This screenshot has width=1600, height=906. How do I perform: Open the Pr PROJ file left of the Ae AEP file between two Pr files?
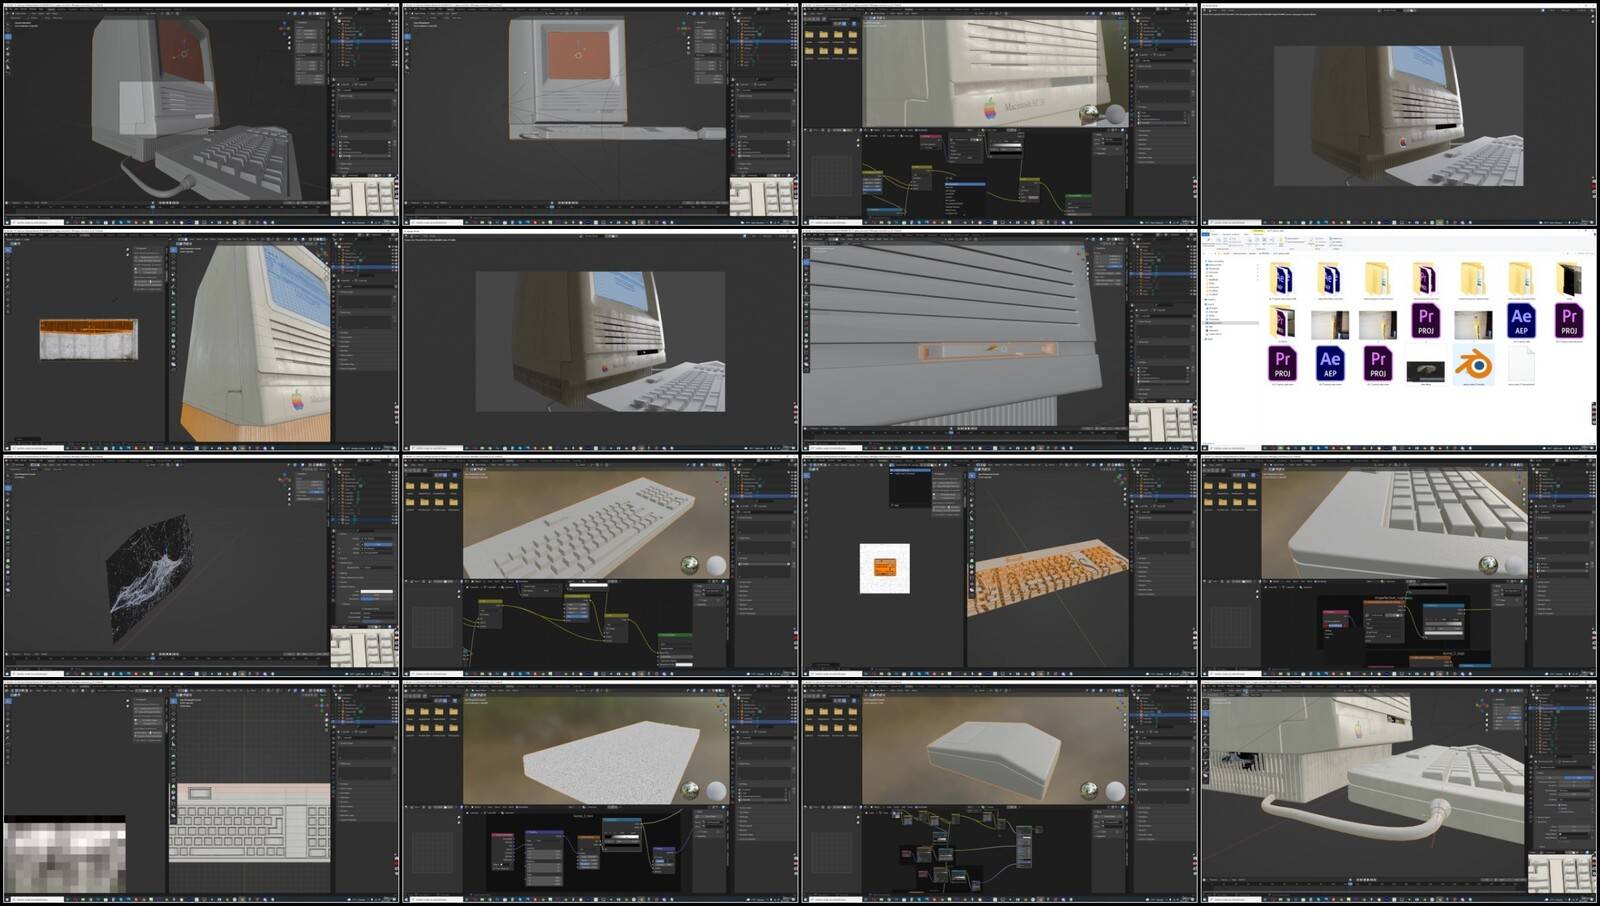[x=1282, y=363]
